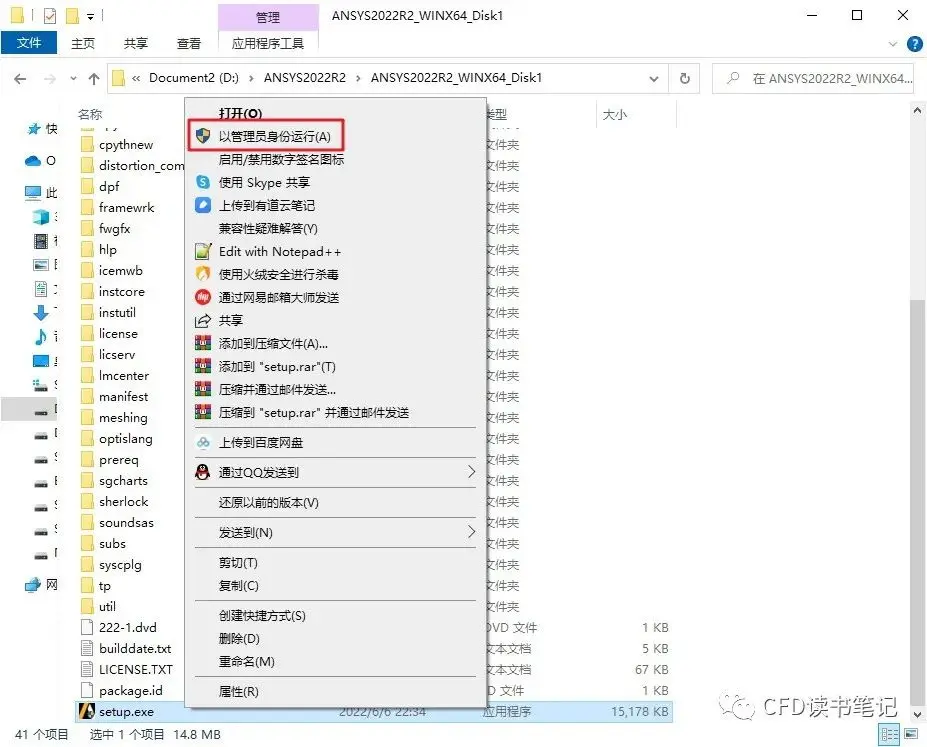Image resolution: width=927 pixels, height=747 pixels.
Task: Switch to the View ribbon tab
Action: click(189, 43)
